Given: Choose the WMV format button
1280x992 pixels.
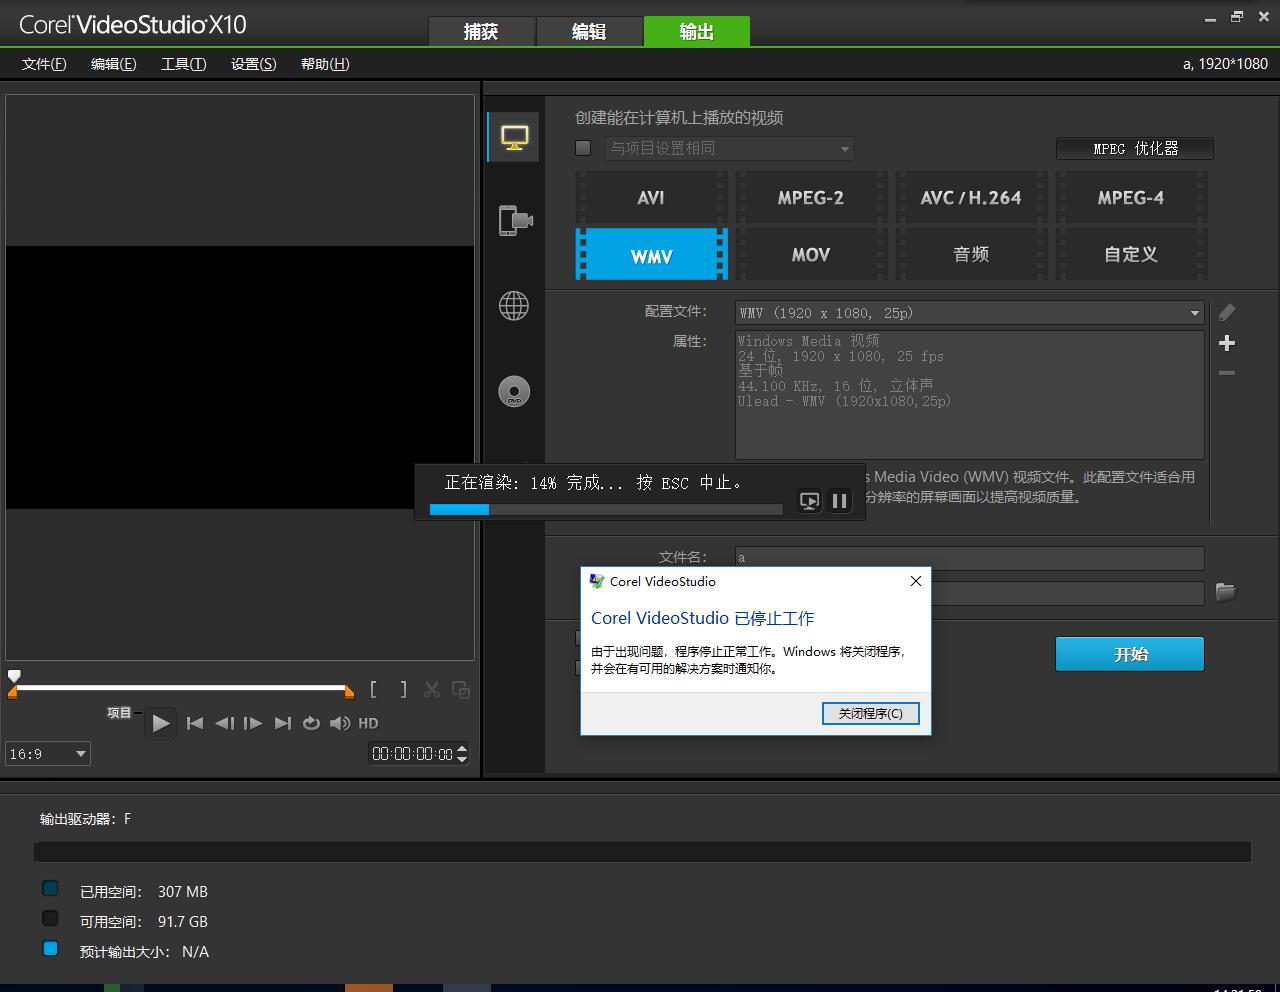Looking at the screenshot, I should (651, 254).
